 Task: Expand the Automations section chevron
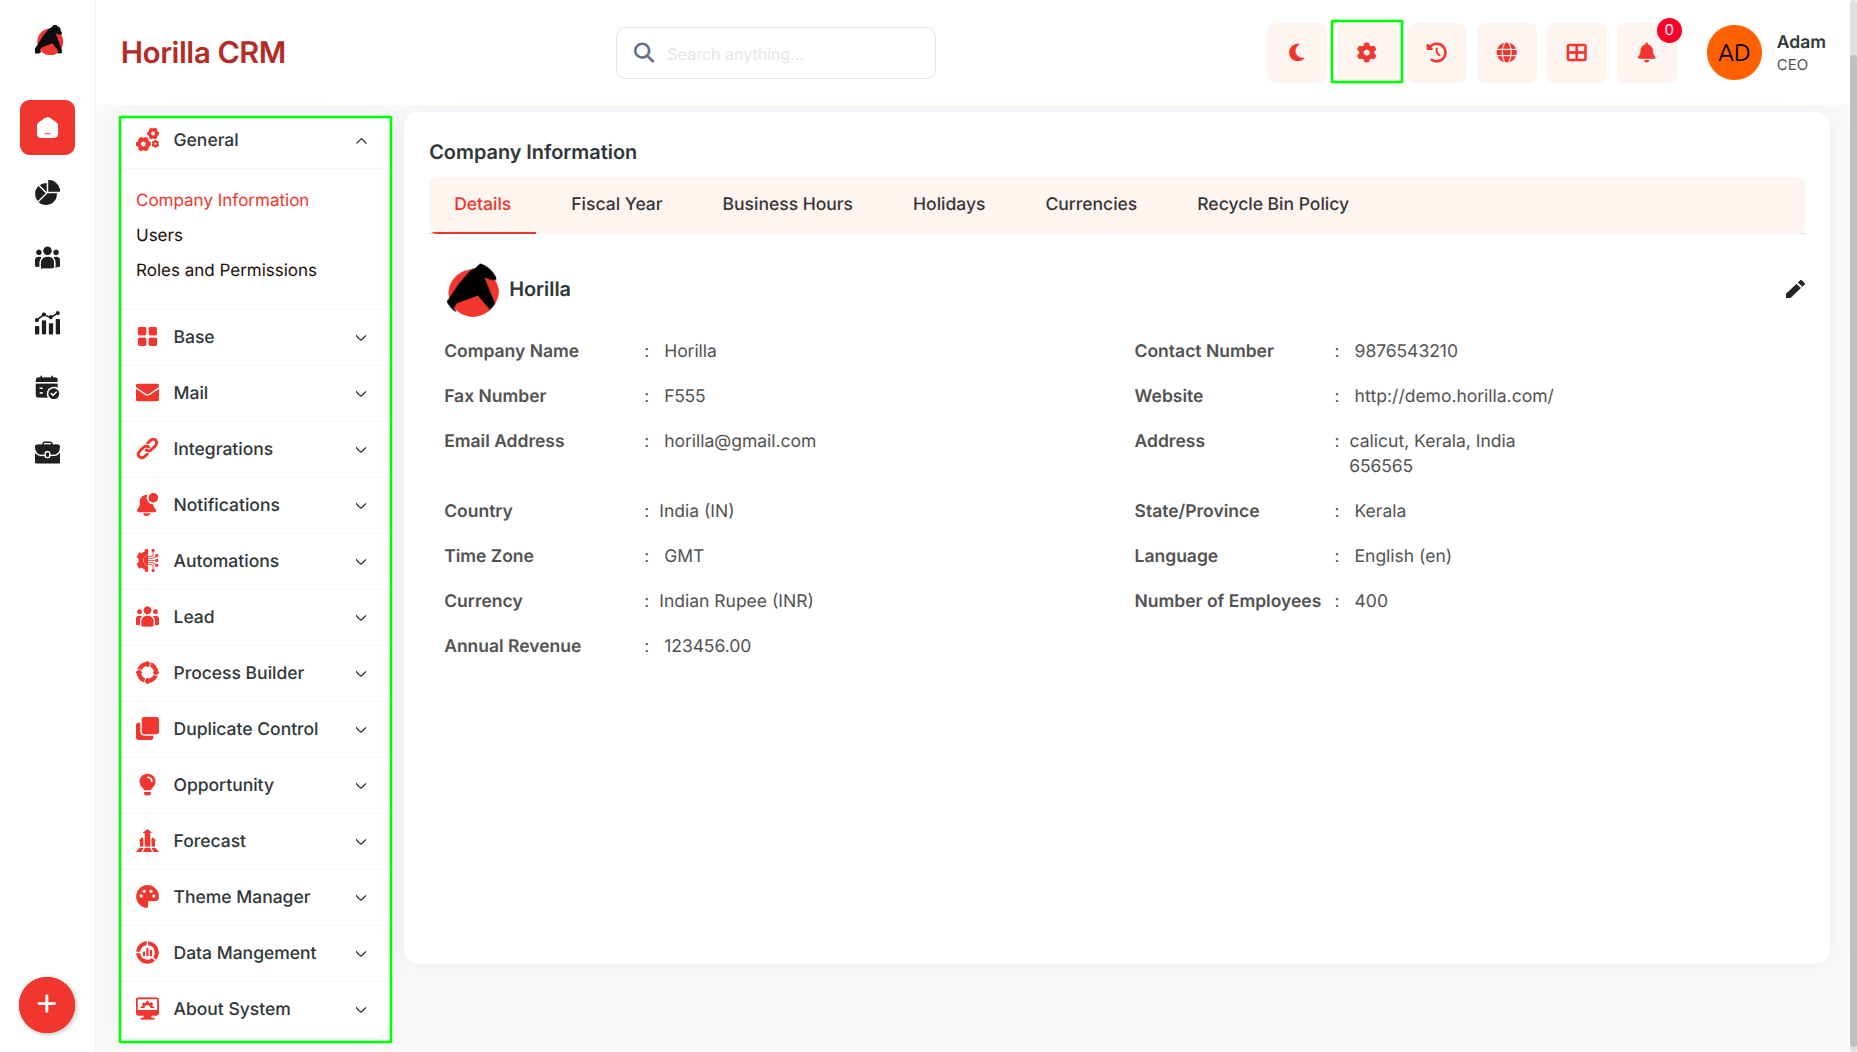(x=361, y=562)
